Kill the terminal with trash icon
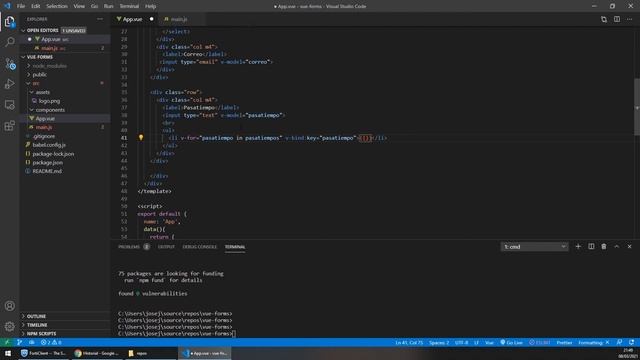The image size is (640, 360). coord(604,247)
